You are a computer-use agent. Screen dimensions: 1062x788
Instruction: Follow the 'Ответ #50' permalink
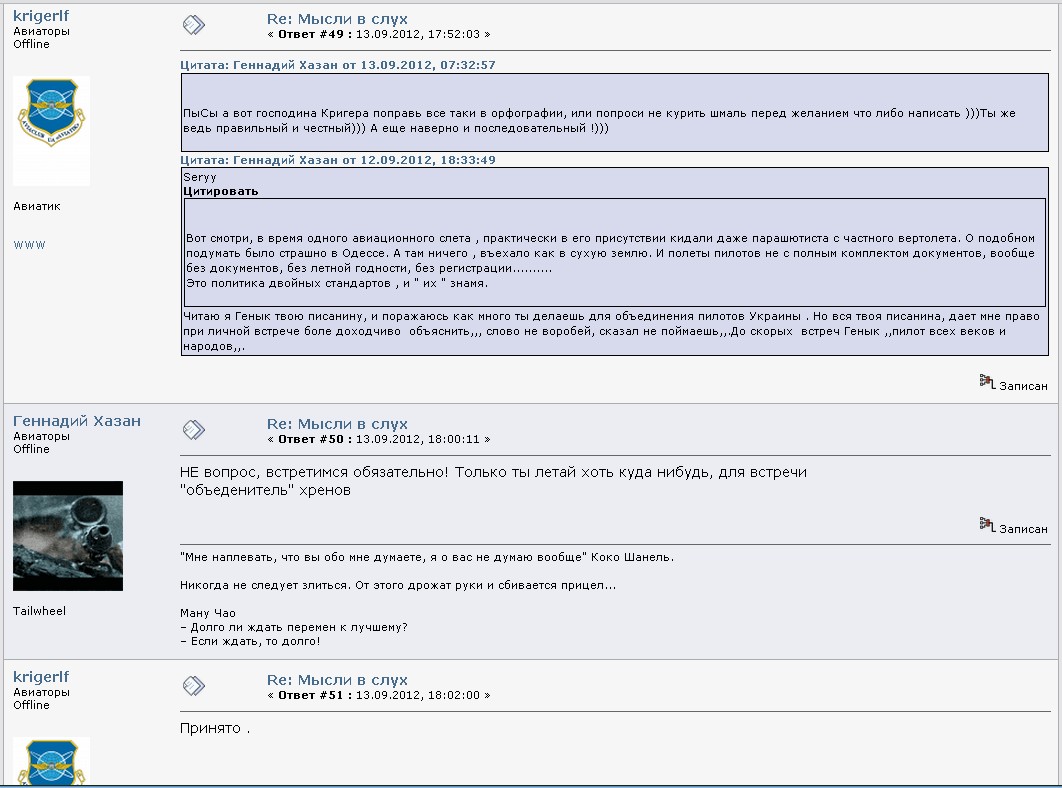tap(313, 439)
